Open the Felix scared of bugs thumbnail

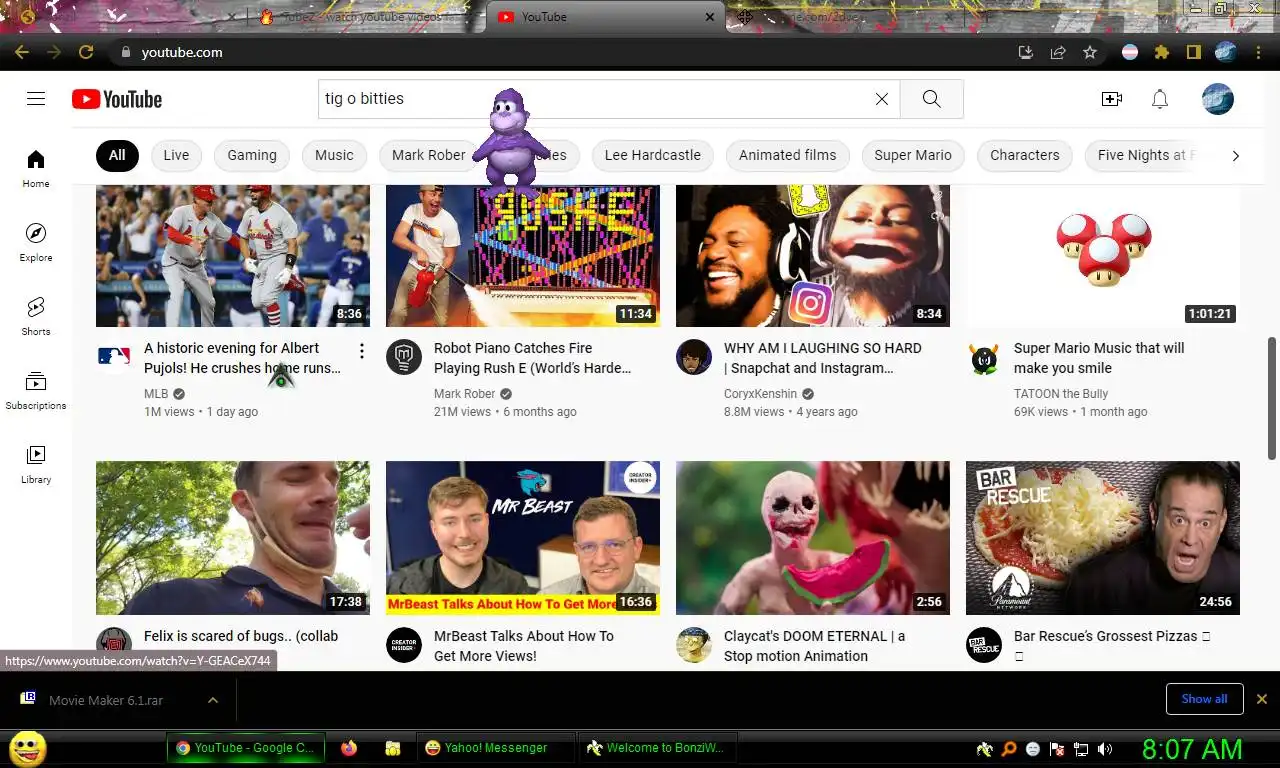click(233, 538)
